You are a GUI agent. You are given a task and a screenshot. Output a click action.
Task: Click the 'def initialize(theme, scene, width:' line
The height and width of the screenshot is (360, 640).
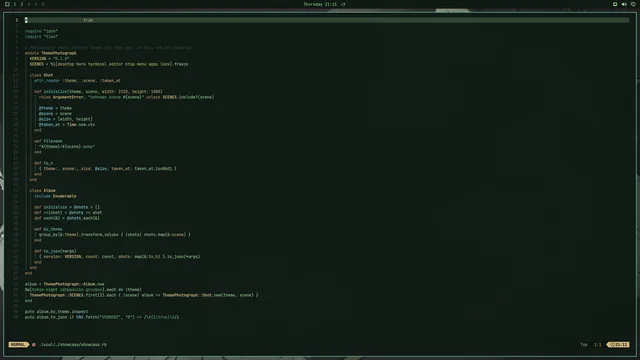coord(98,92)
